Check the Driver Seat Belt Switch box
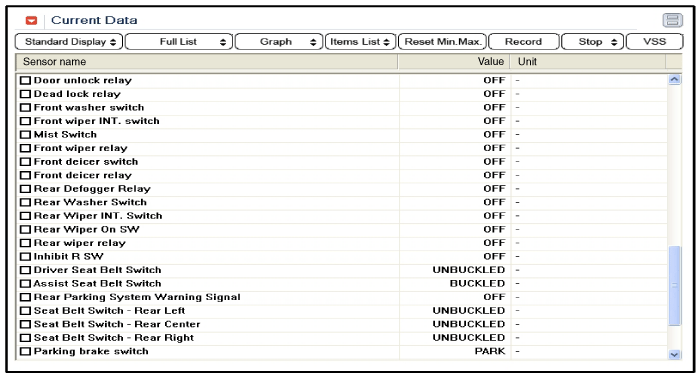Image resolution: width=700 pixels, height=377 pixels. point(25,270)
